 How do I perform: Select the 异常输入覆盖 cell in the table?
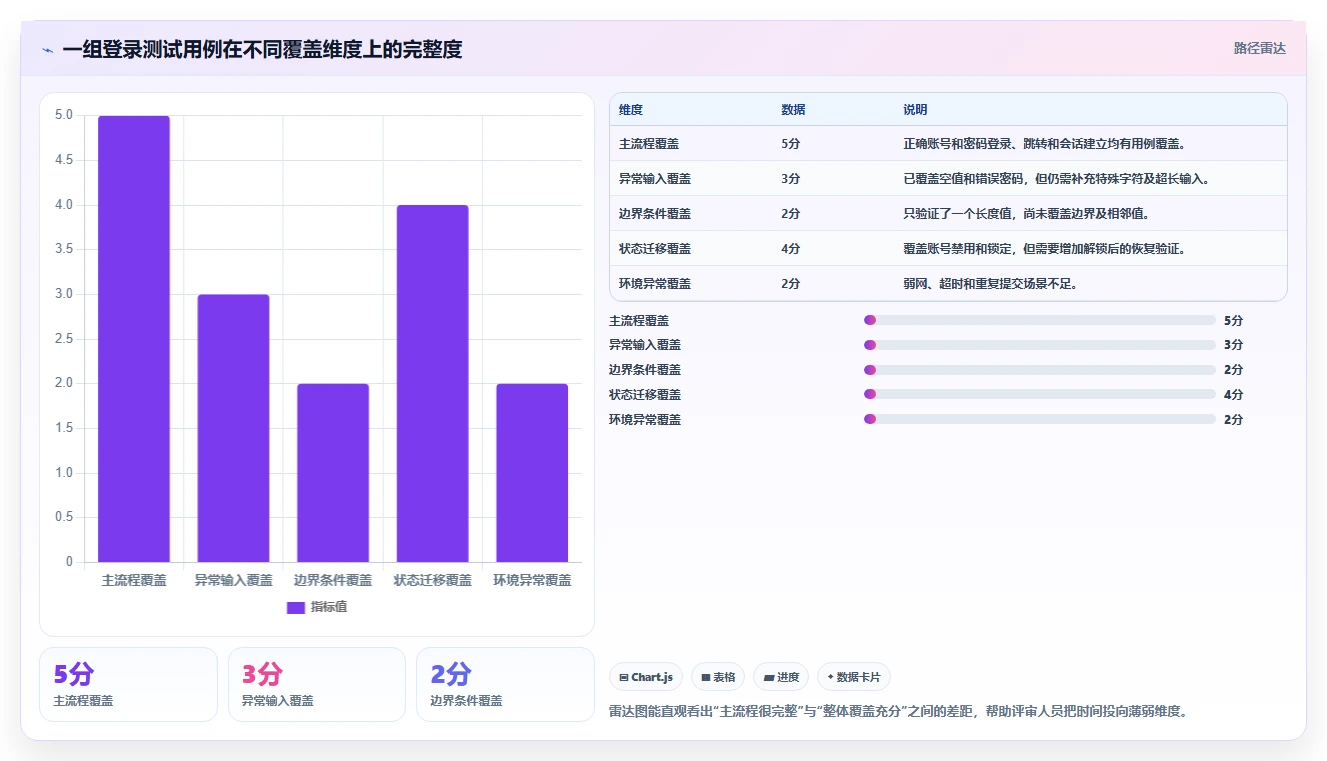tap(655, 179)
